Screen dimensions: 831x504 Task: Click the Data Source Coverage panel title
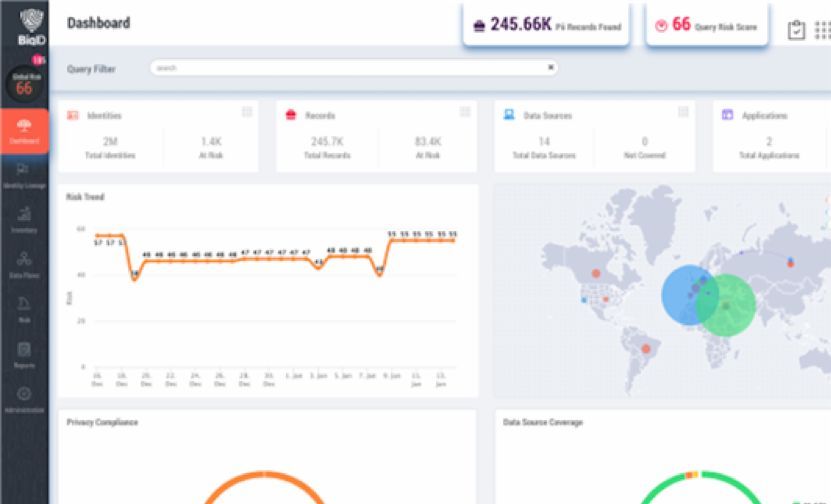[x=543, y=422]
